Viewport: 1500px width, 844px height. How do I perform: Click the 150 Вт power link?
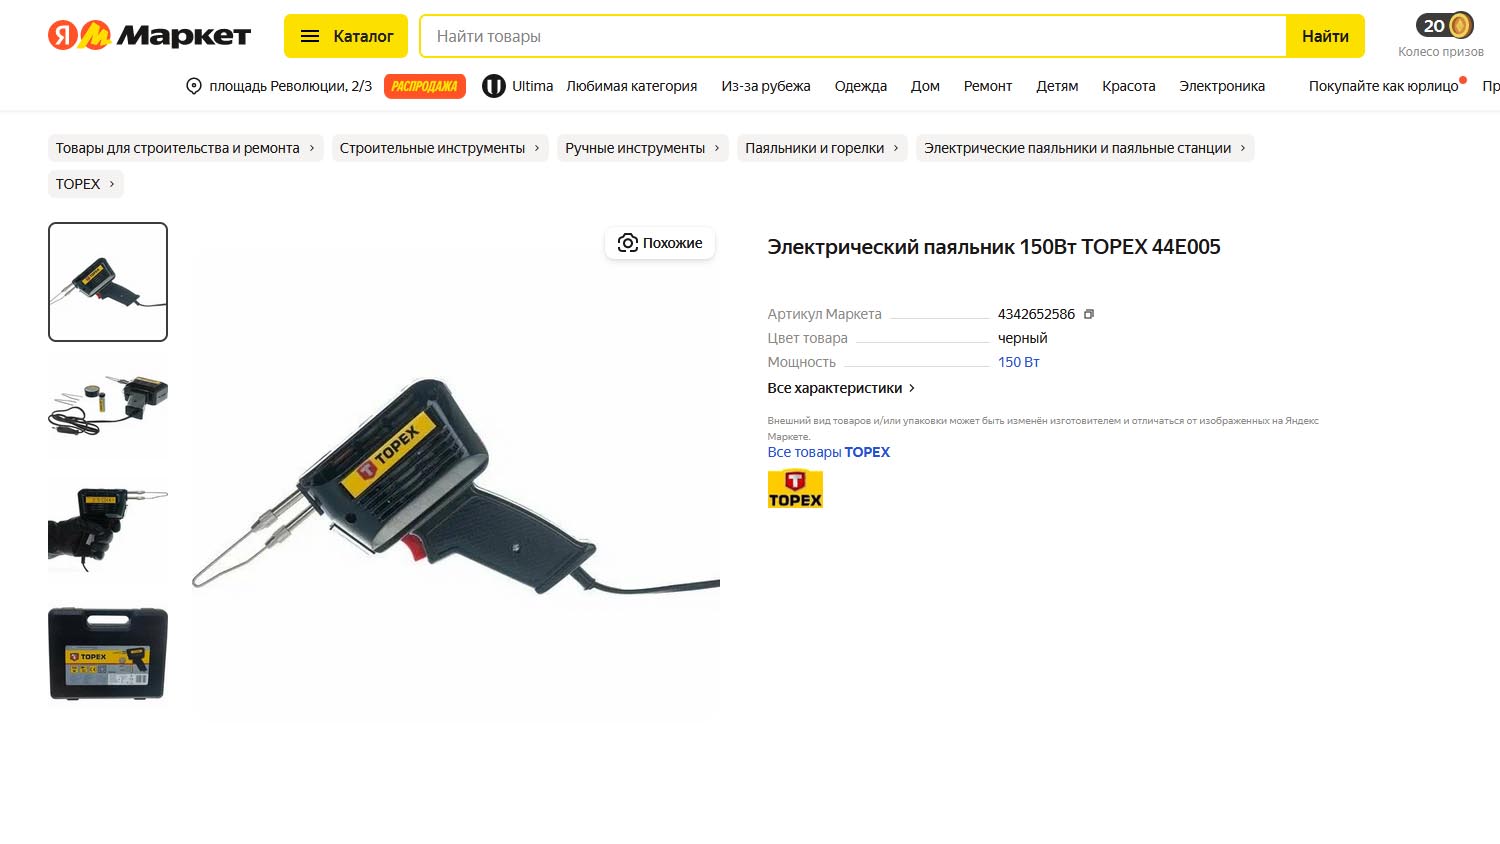point(1018,362)
